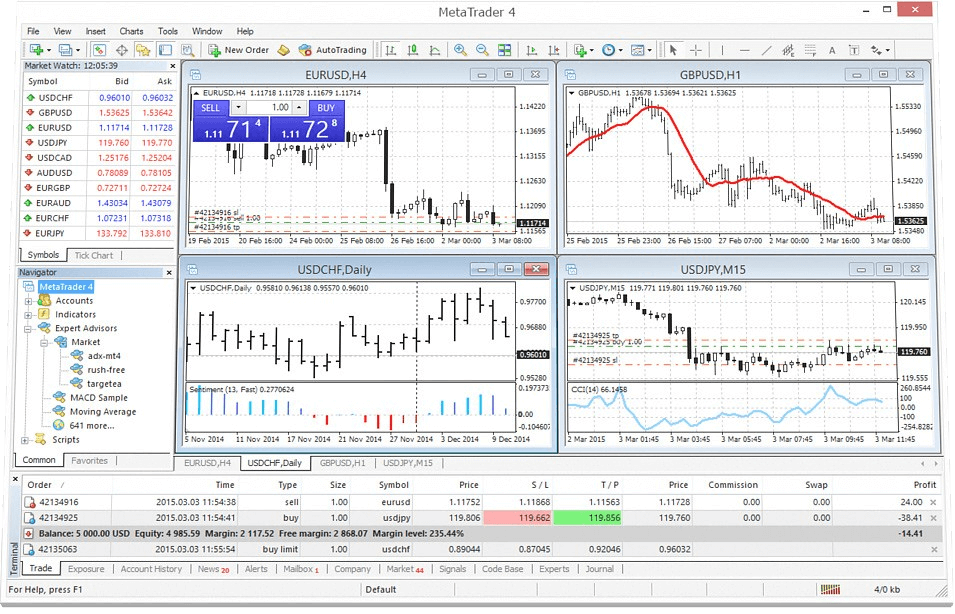Screen dimensions: 955x614
Task: Select the Moving Average expert advisor
Action: coord(103,412)
